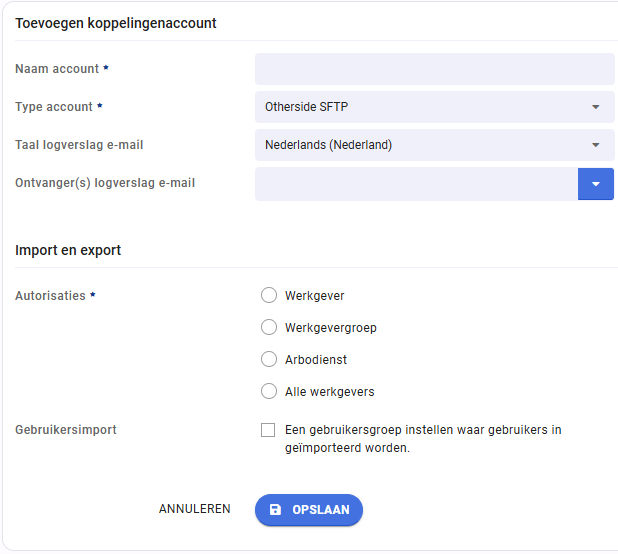Focus the Naam account input field
The height and width of the screenshot is (554, 618).
(x=435, y=69)
